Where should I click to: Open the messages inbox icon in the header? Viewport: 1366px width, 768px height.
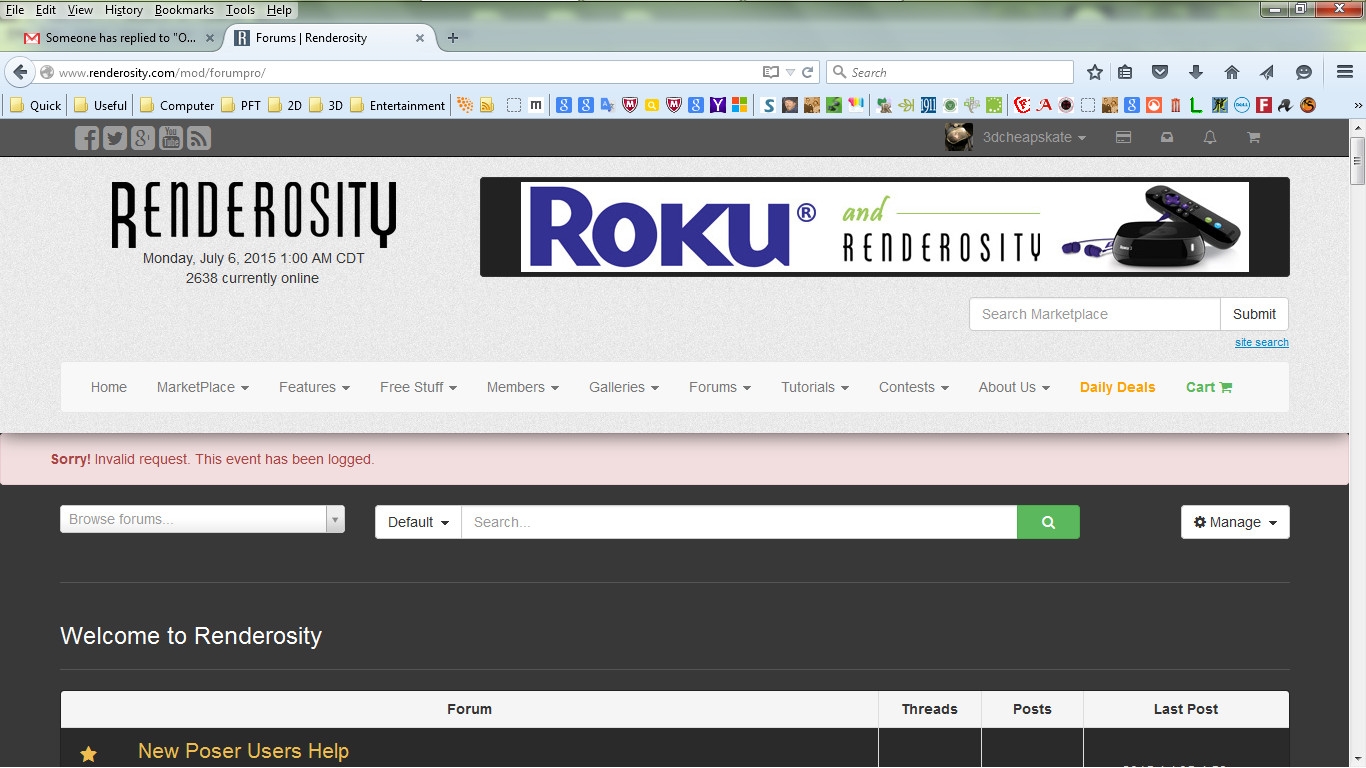1167,138
